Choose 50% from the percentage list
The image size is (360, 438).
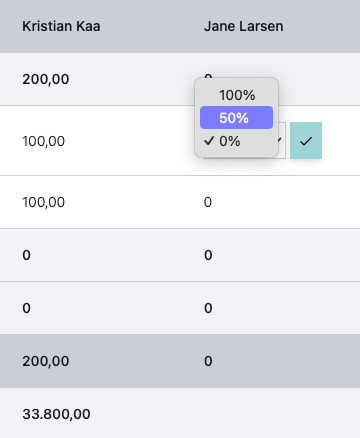236,118
